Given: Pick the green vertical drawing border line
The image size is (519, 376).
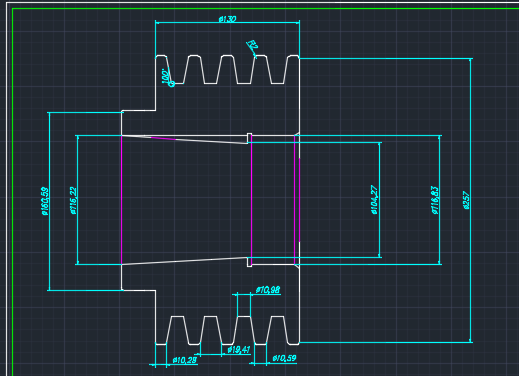Looking at the screenshot, I should pyautogui.click(x=13, y=192).
